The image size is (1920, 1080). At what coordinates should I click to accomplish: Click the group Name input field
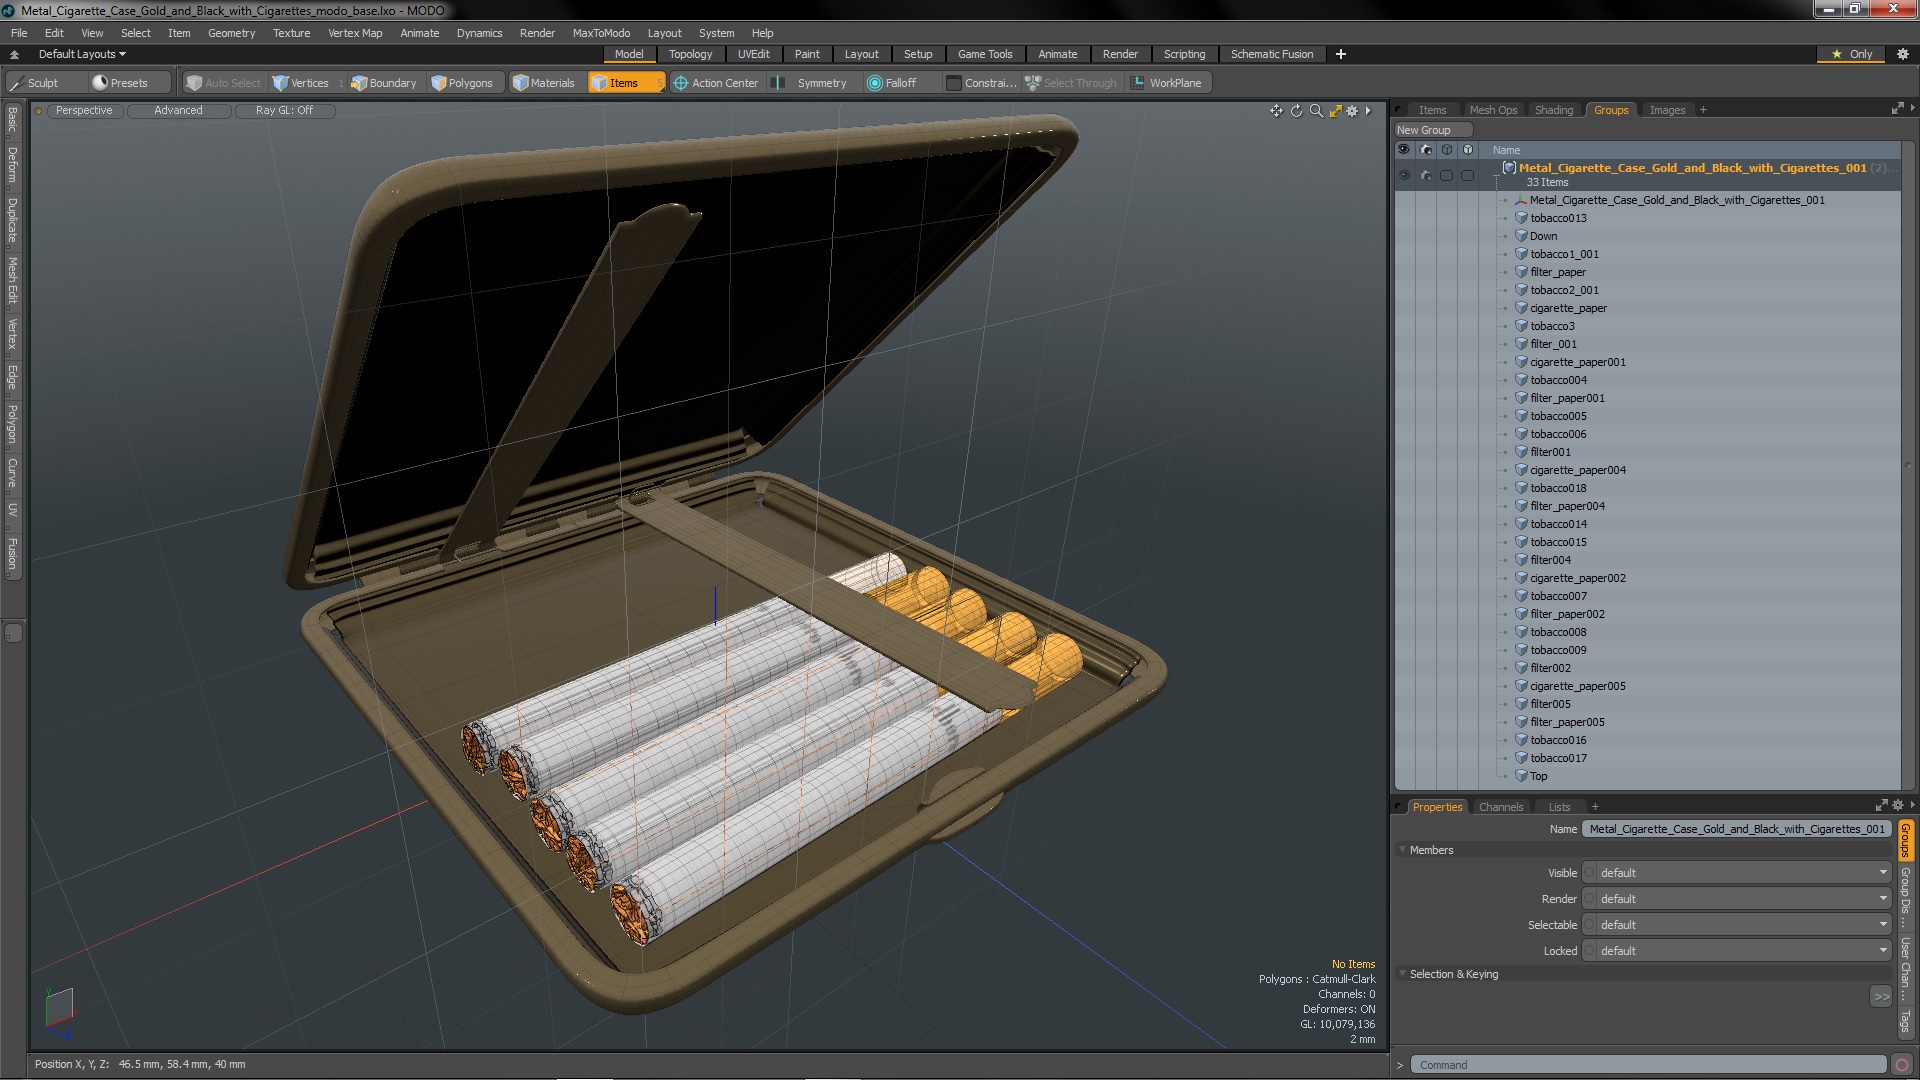1738,829
